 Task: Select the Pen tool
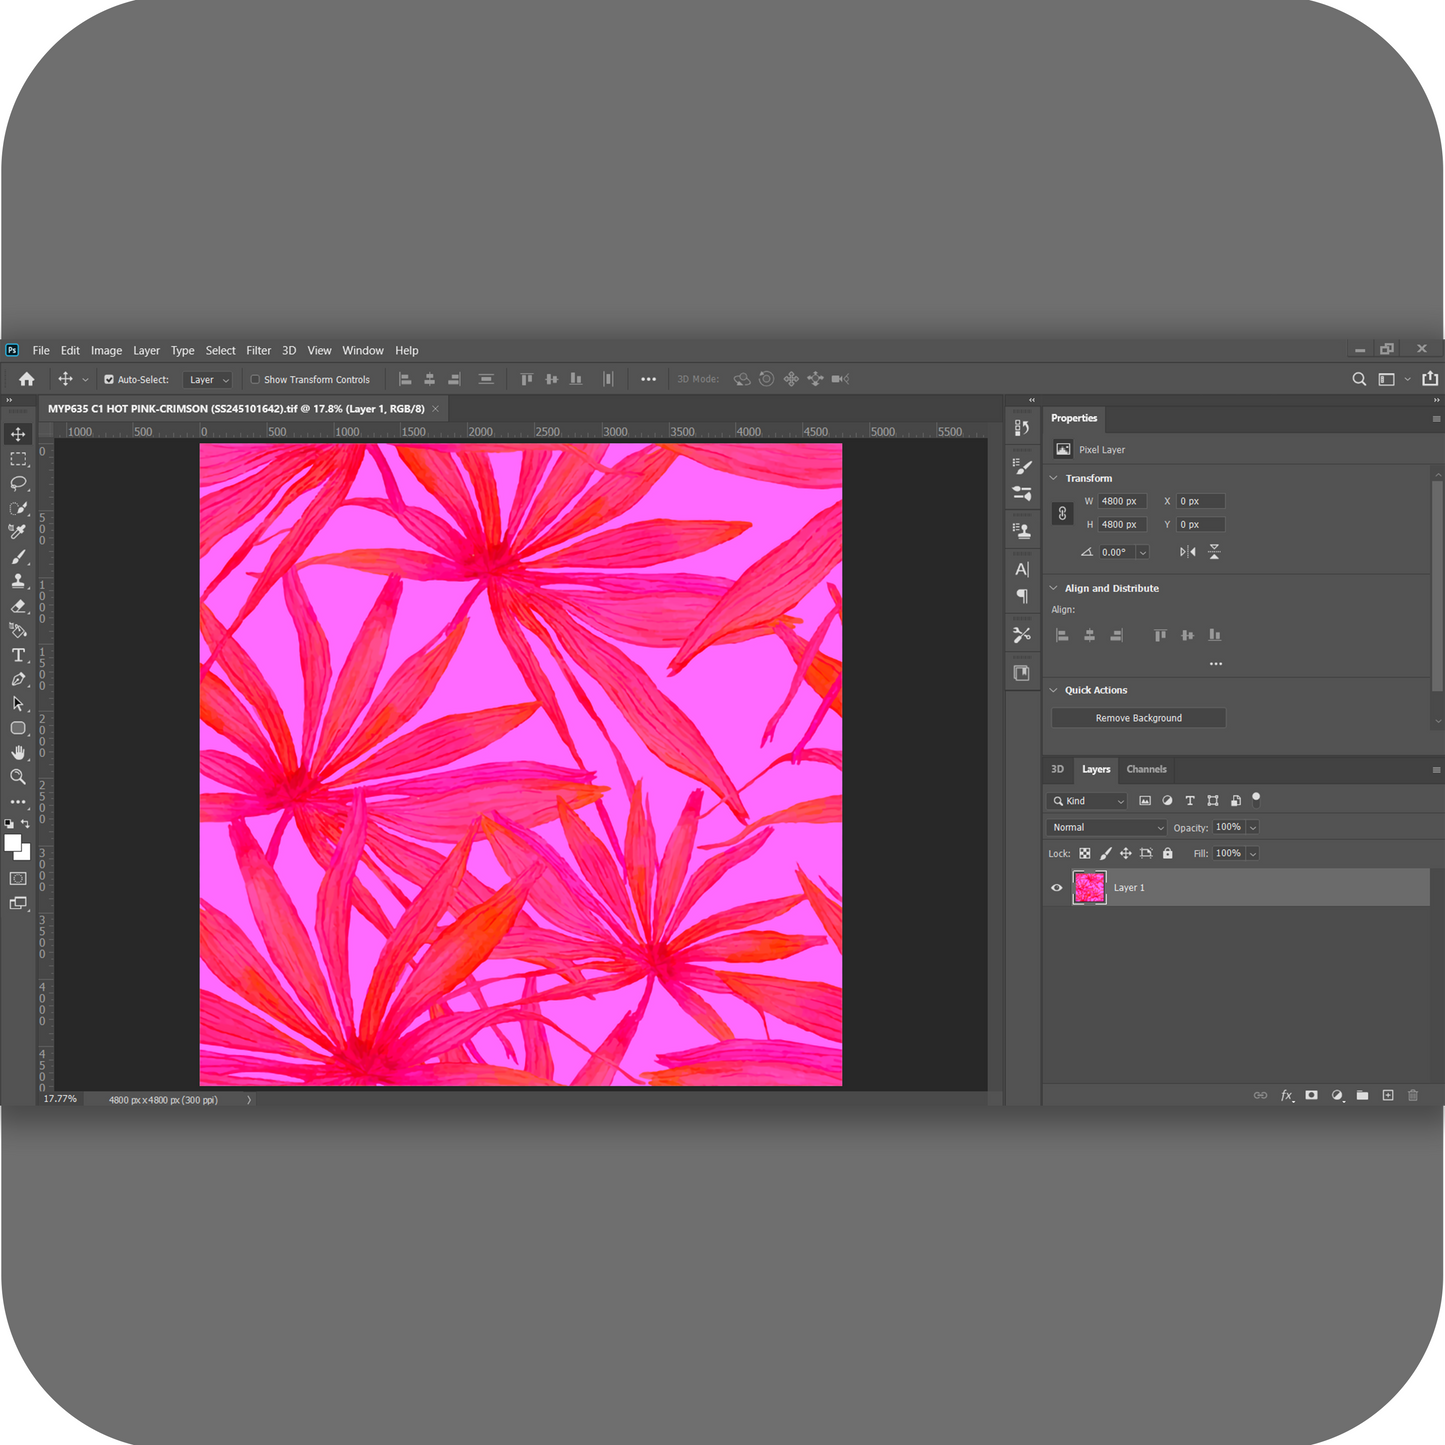18,679
